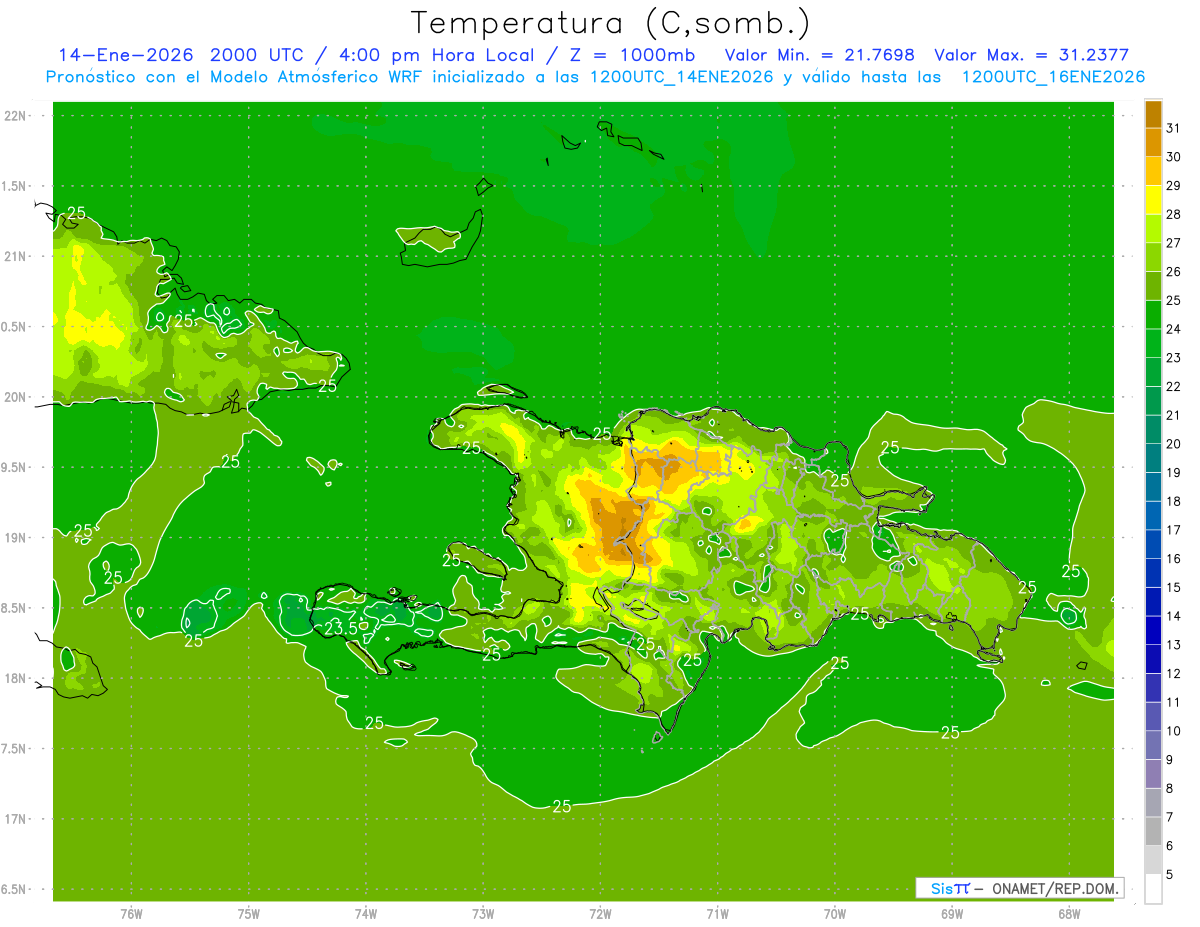Click the '71W' longitude axis label
This screenshot has width=1200, height=927.
click(717, 914)
